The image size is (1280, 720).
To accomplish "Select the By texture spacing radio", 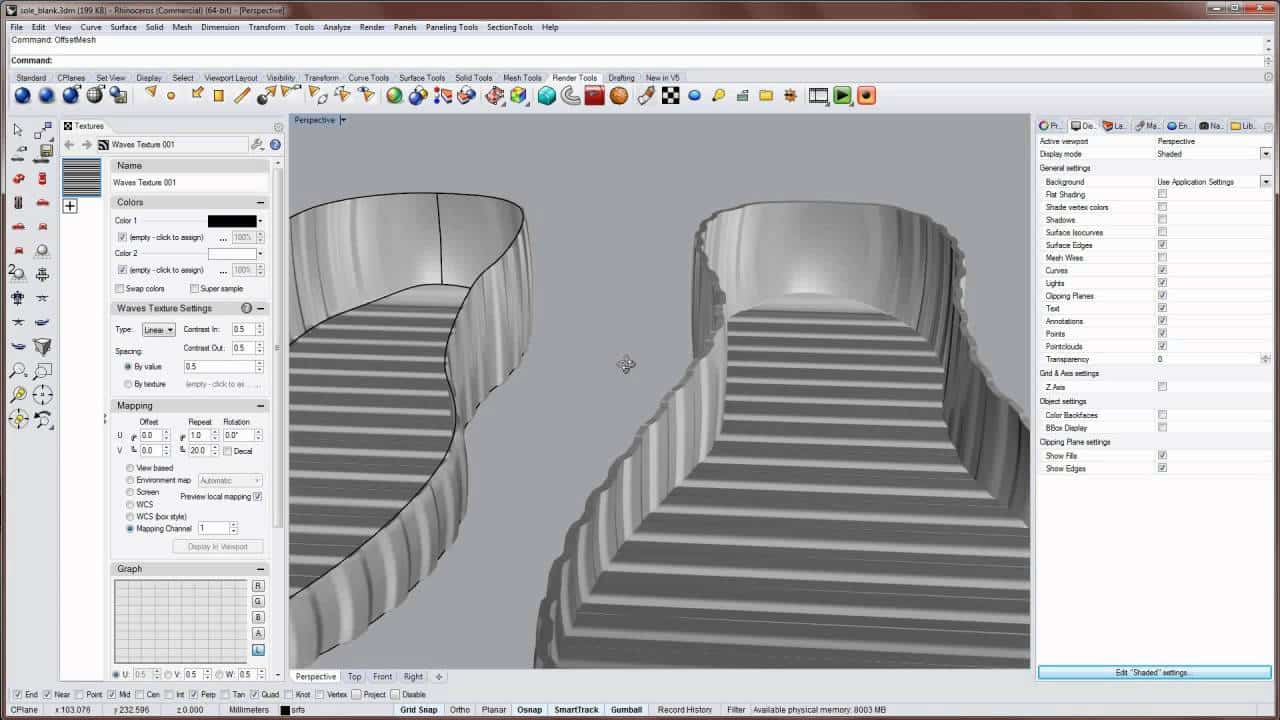I will click(128, 384).
